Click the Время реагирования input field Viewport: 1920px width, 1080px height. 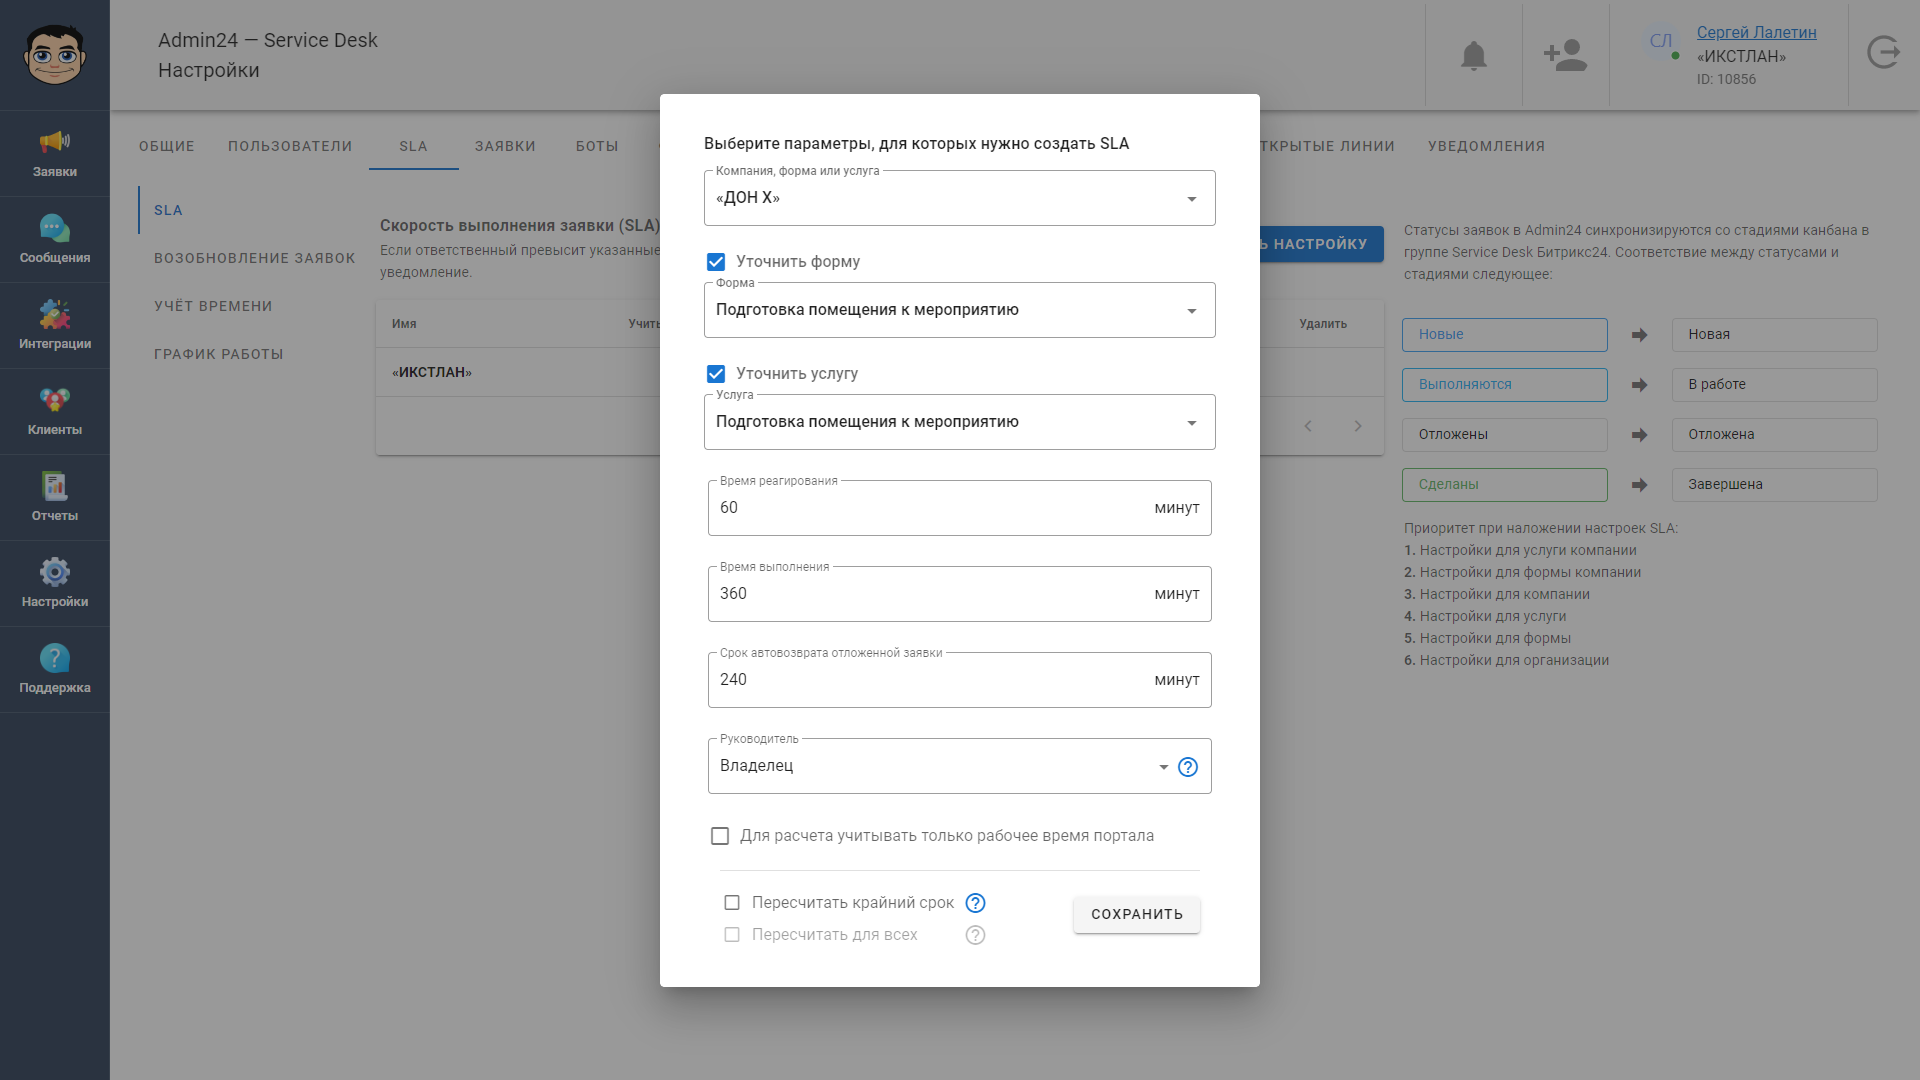click(960, 508)
